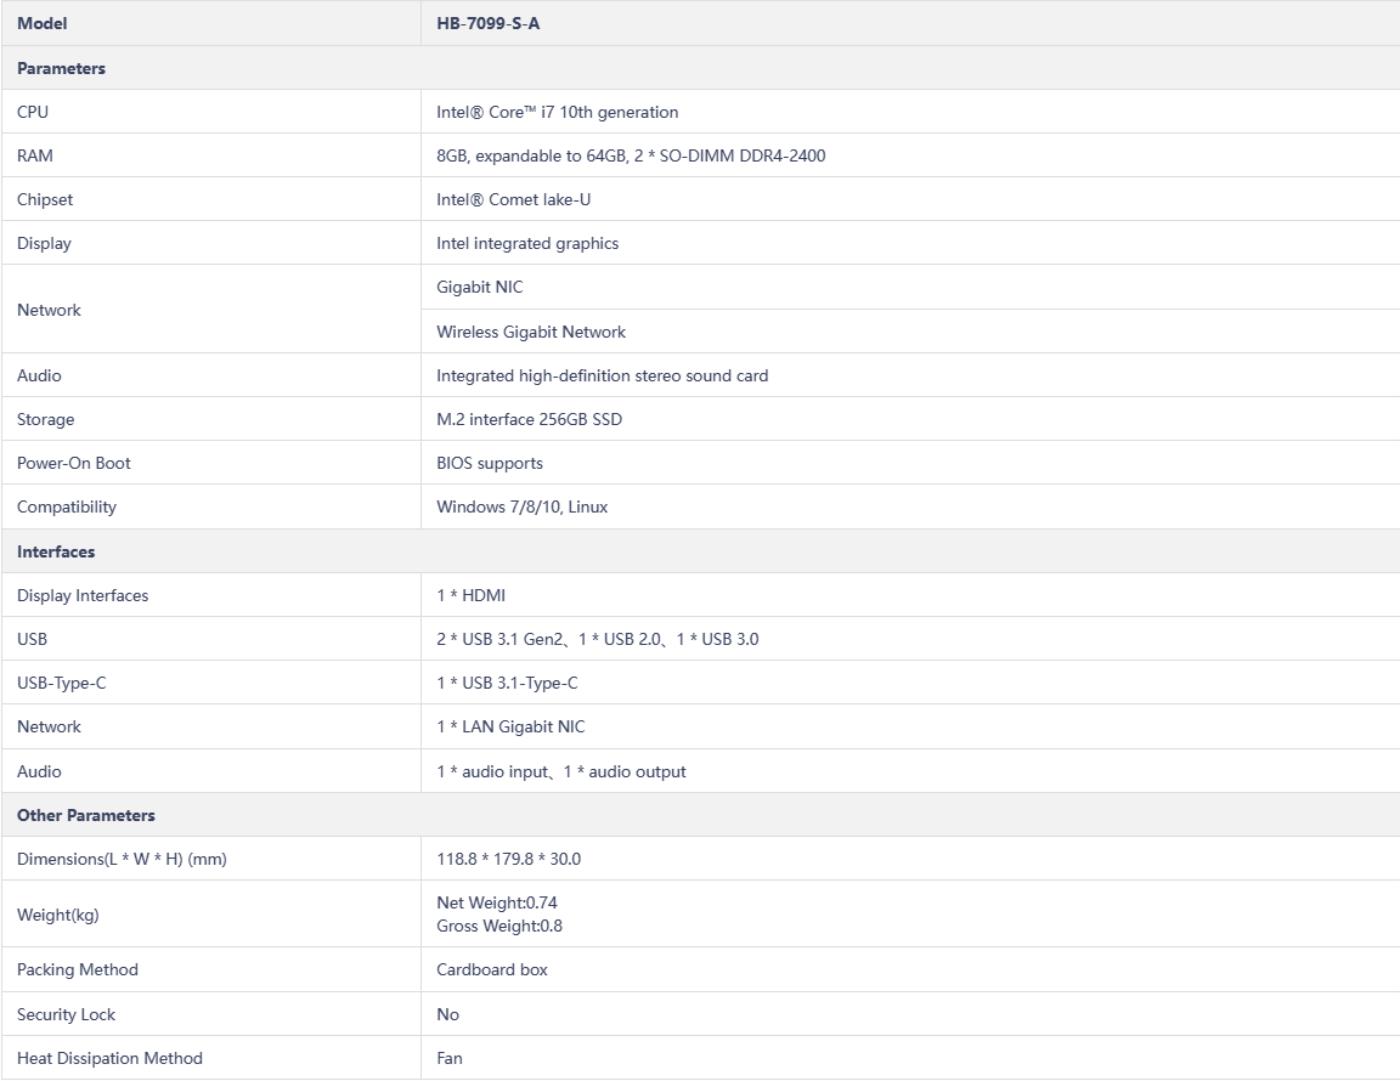Click the Audio label beside sound card

click(39, 376)
